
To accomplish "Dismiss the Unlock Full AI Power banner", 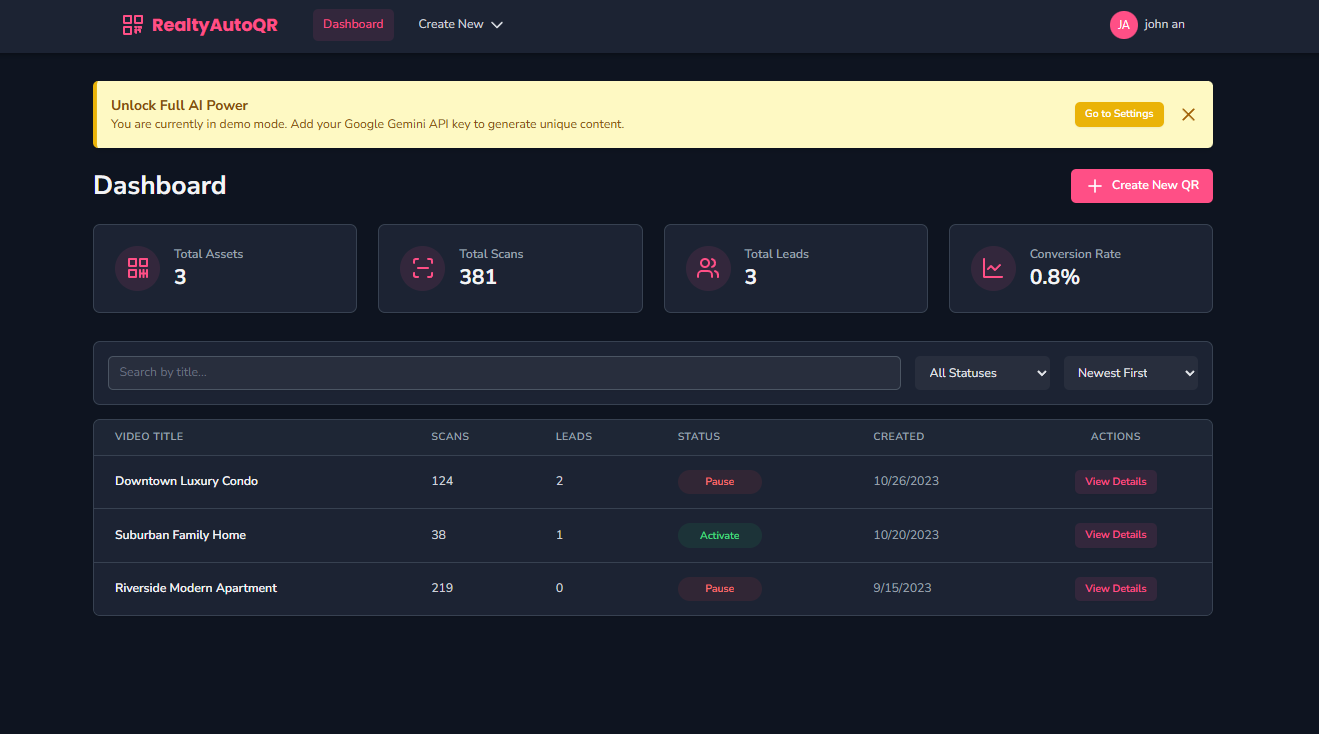I will pyautogui.click(x=1188, y=114).
